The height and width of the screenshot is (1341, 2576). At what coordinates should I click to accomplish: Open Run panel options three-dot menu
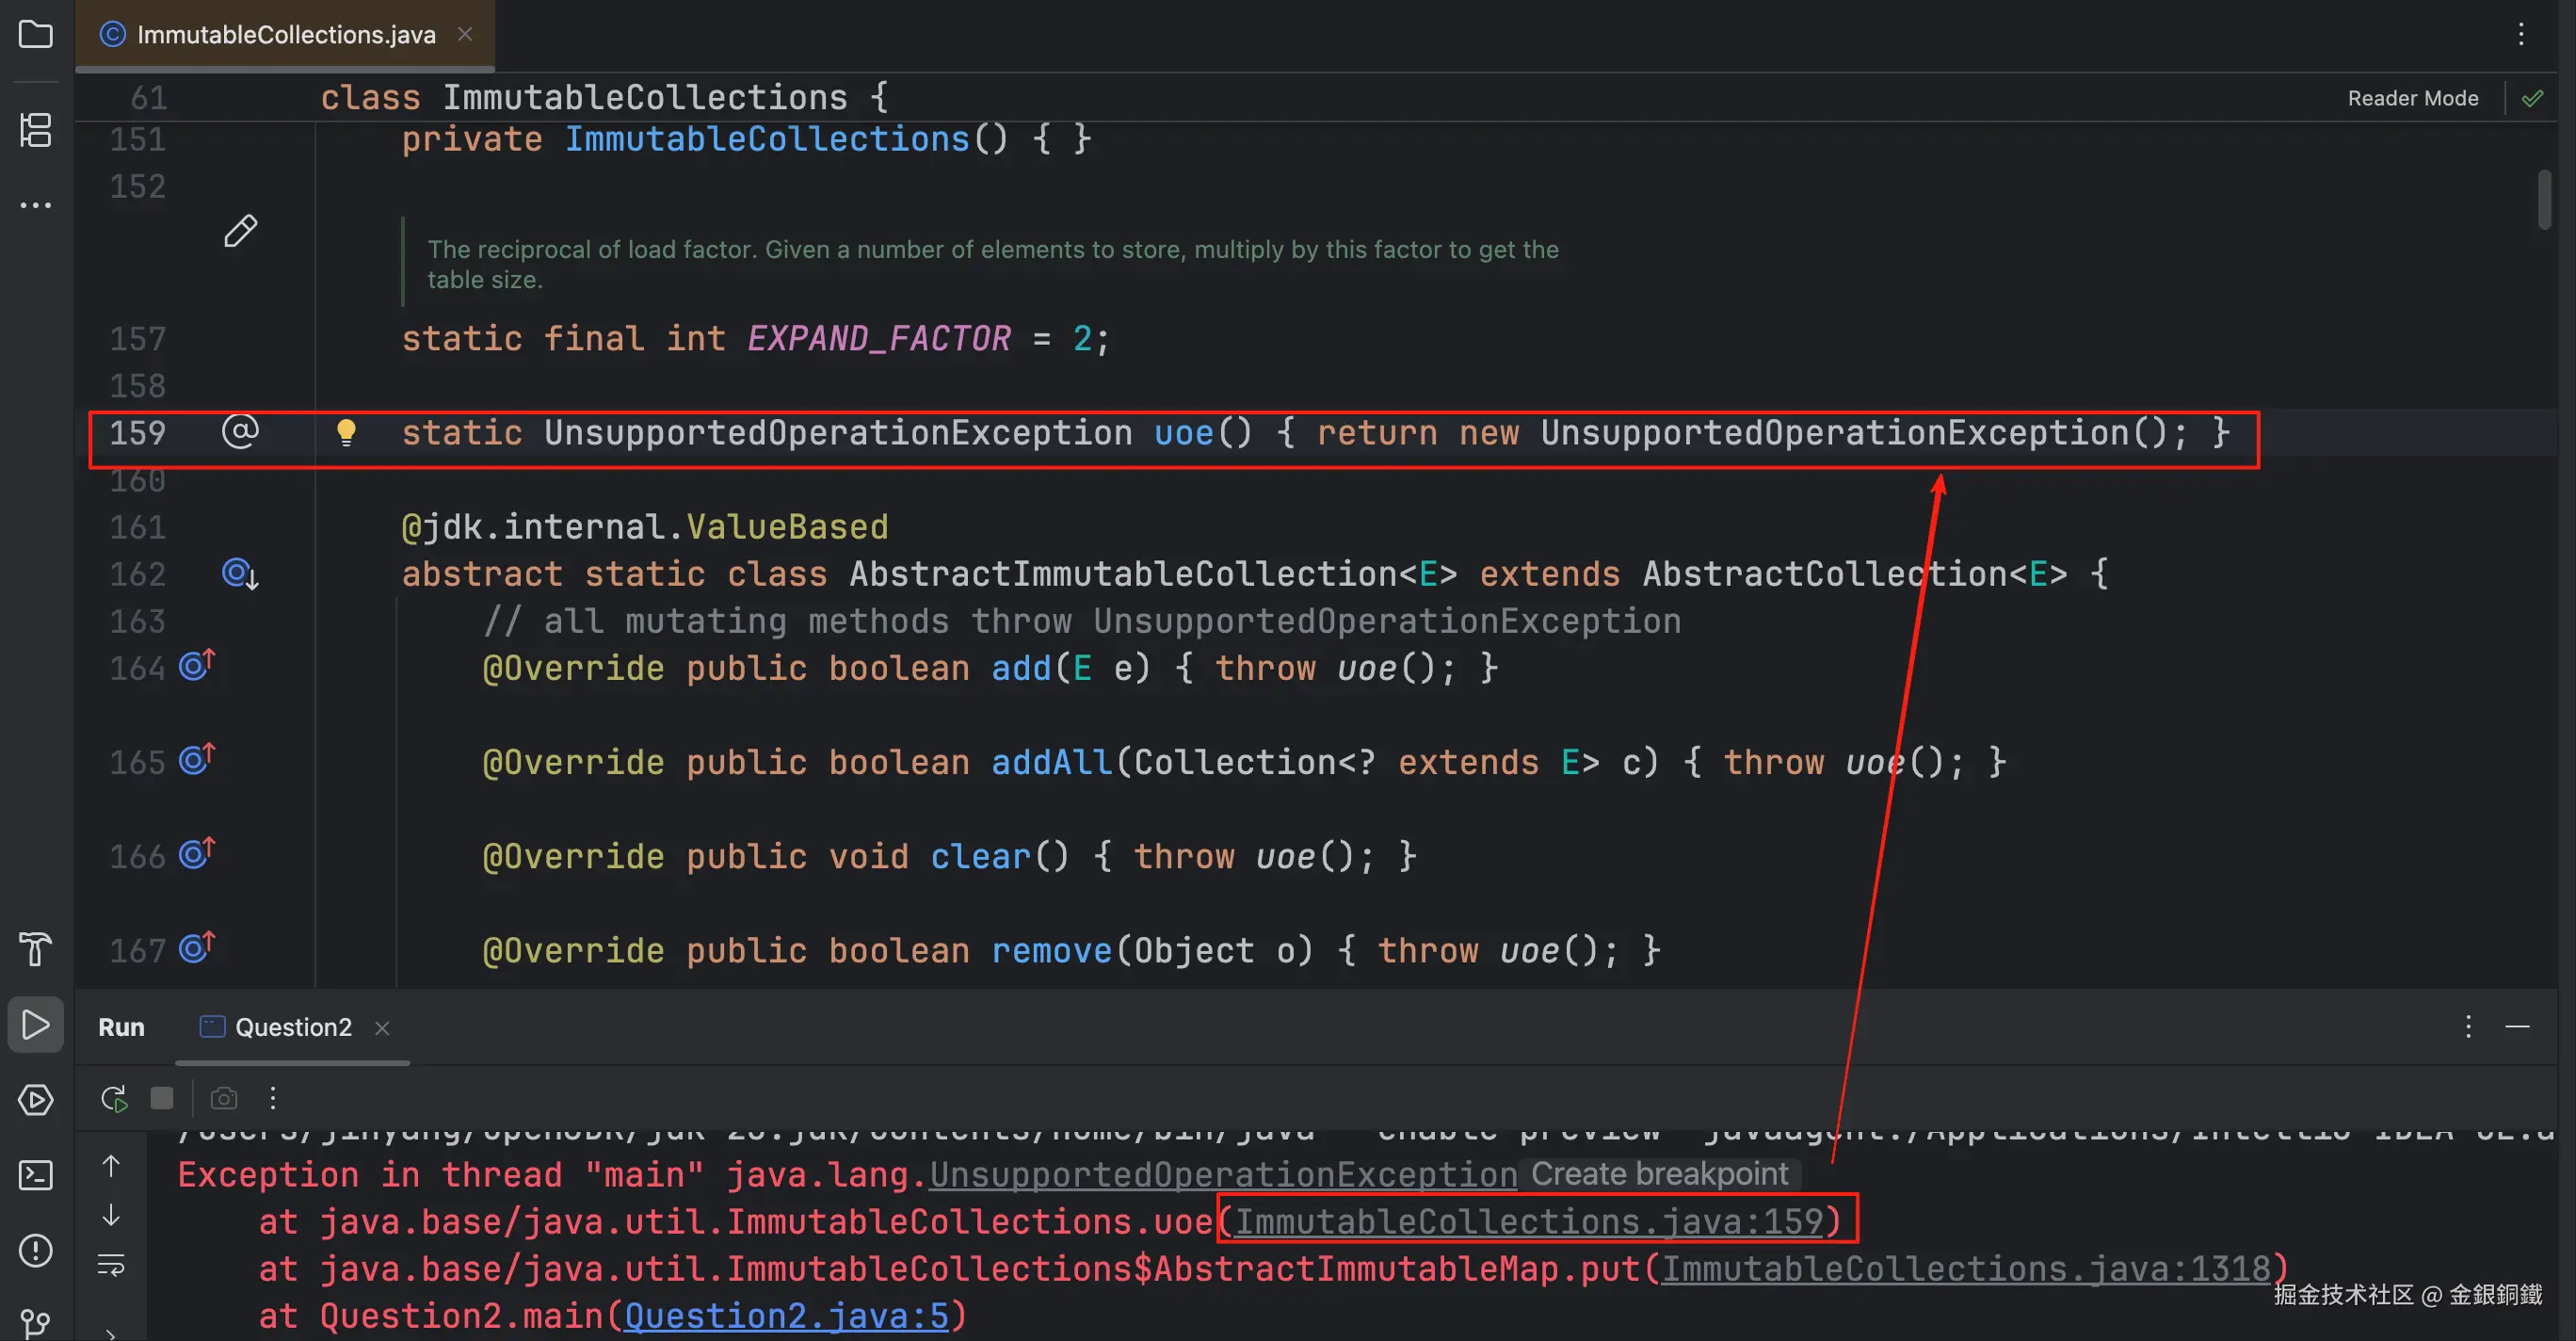point(2468,1027)
